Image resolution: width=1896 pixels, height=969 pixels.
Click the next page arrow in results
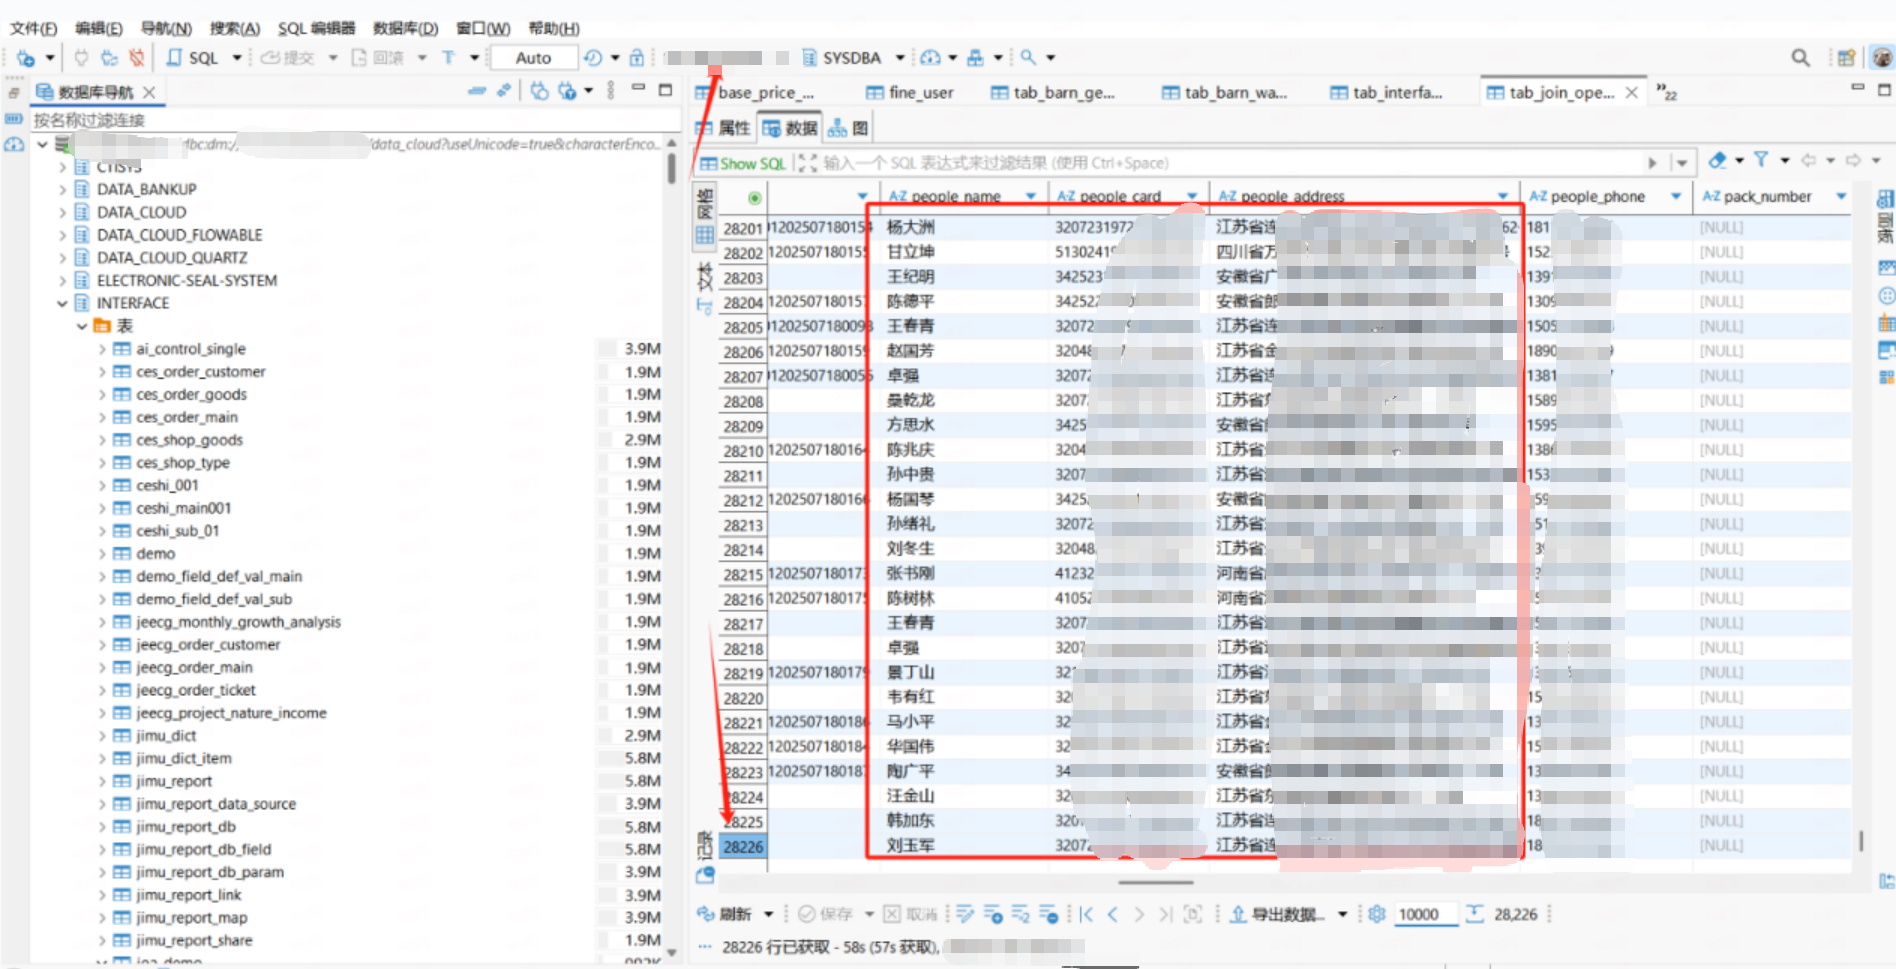point(1139,914)
